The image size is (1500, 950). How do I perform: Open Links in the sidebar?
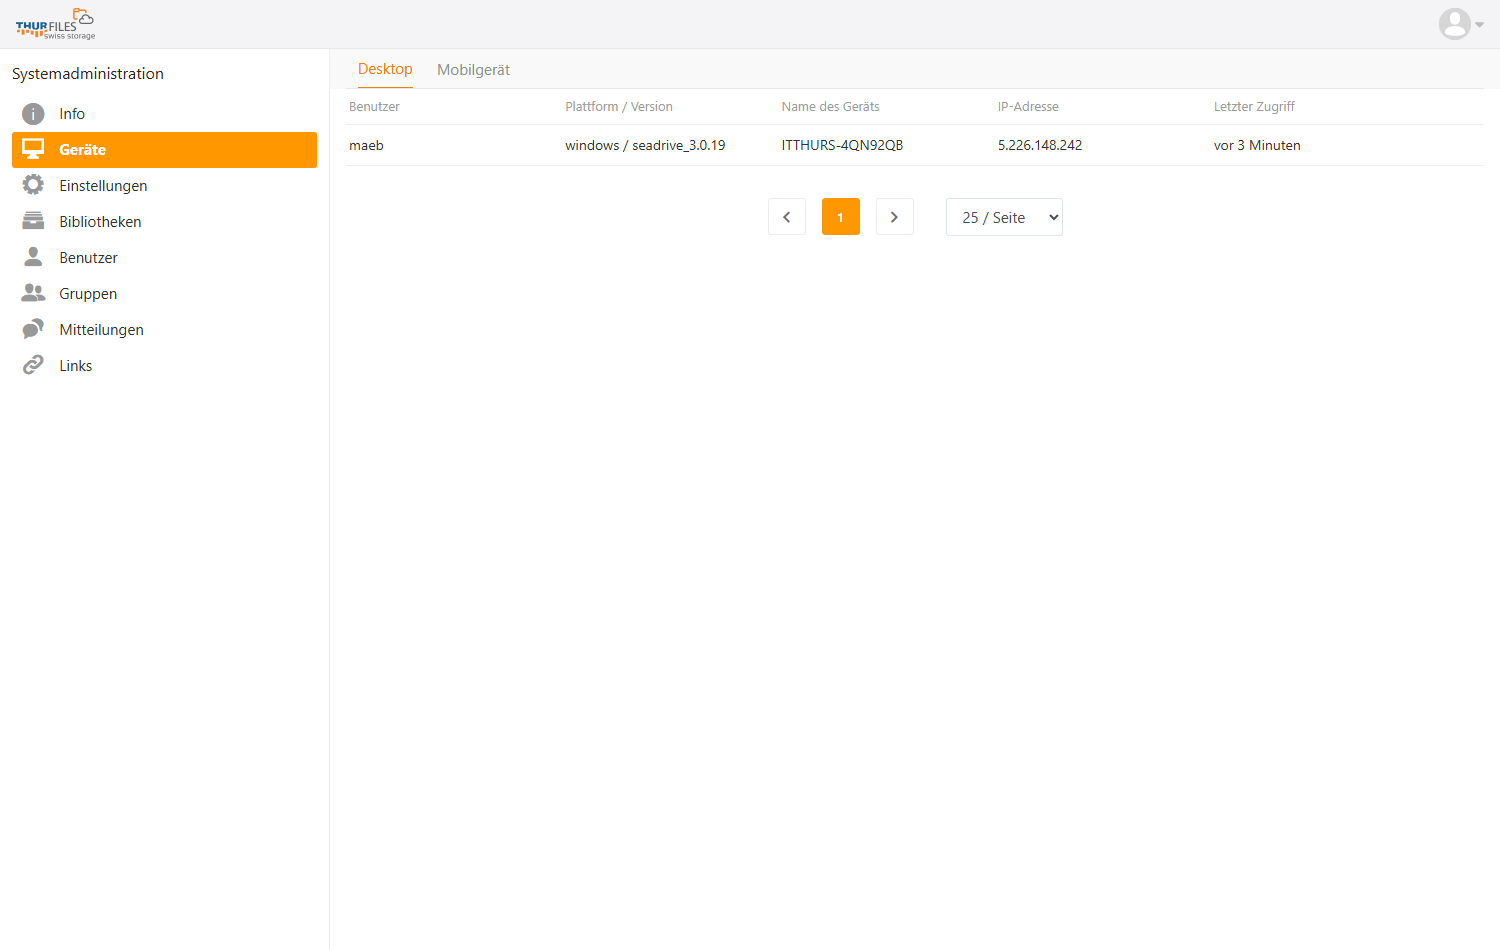[164, 366]
